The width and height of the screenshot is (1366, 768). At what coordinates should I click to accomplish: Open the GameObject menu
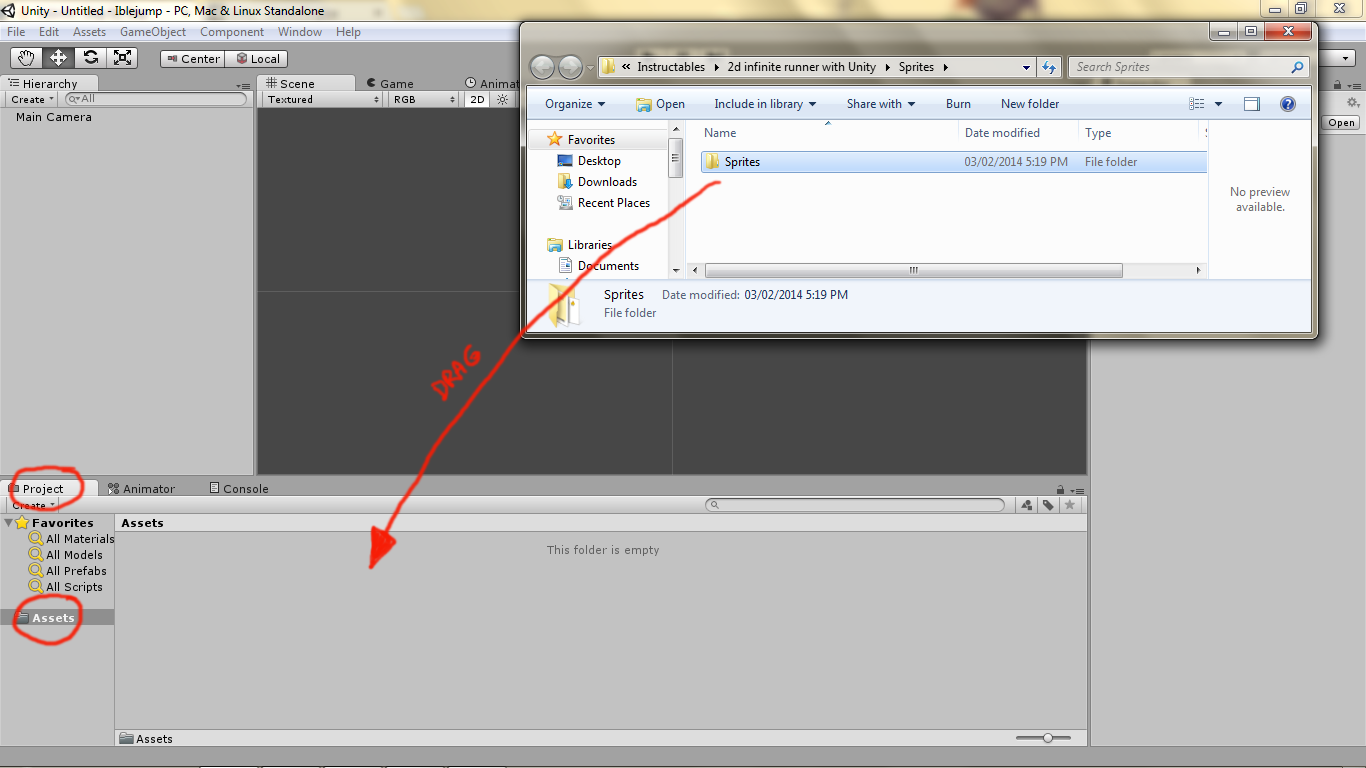click(154, 31)
